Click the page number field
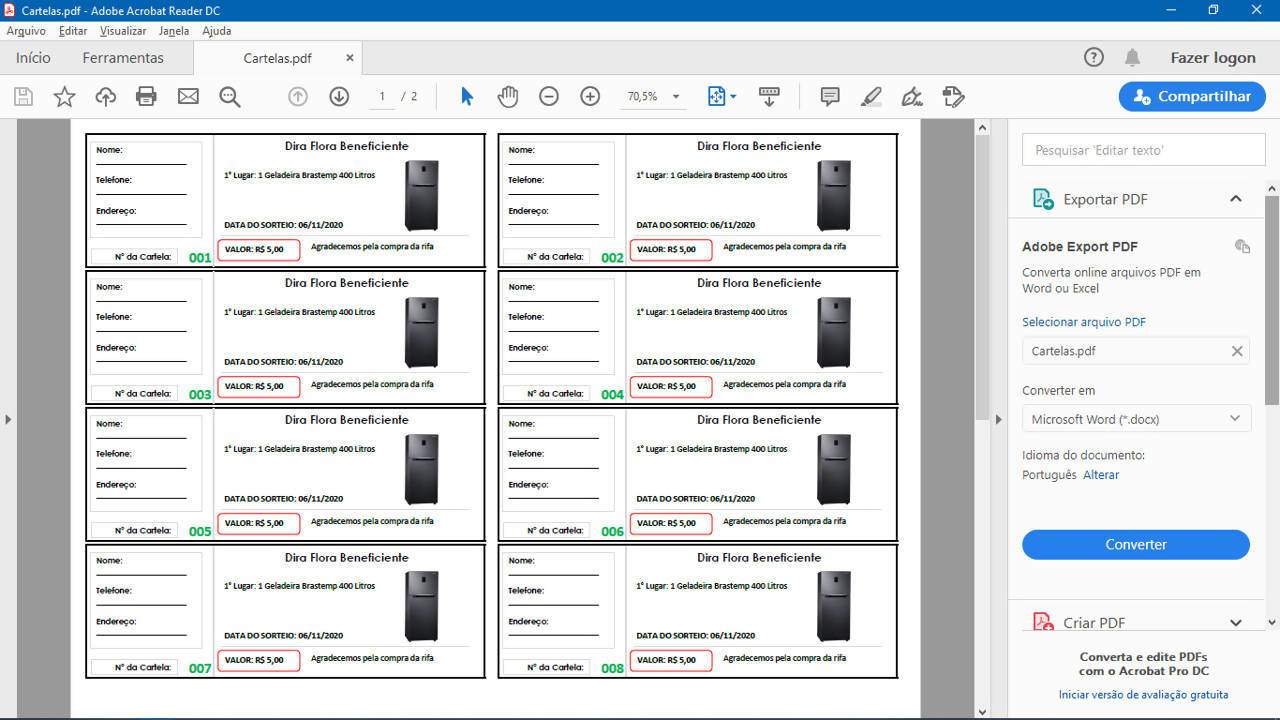The height and width of the screenshot is (720, 1280). coord(381,97)
